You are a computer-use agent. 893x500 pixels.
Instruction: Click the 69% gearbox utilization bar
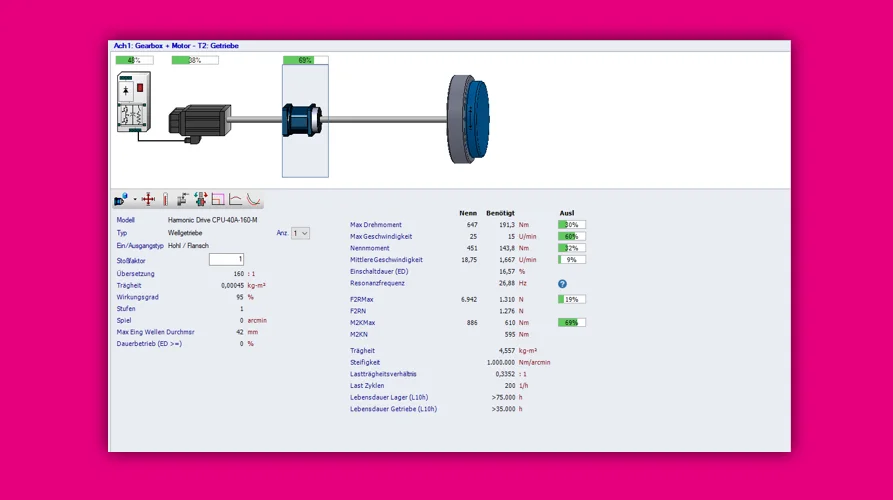coord(305,60)
